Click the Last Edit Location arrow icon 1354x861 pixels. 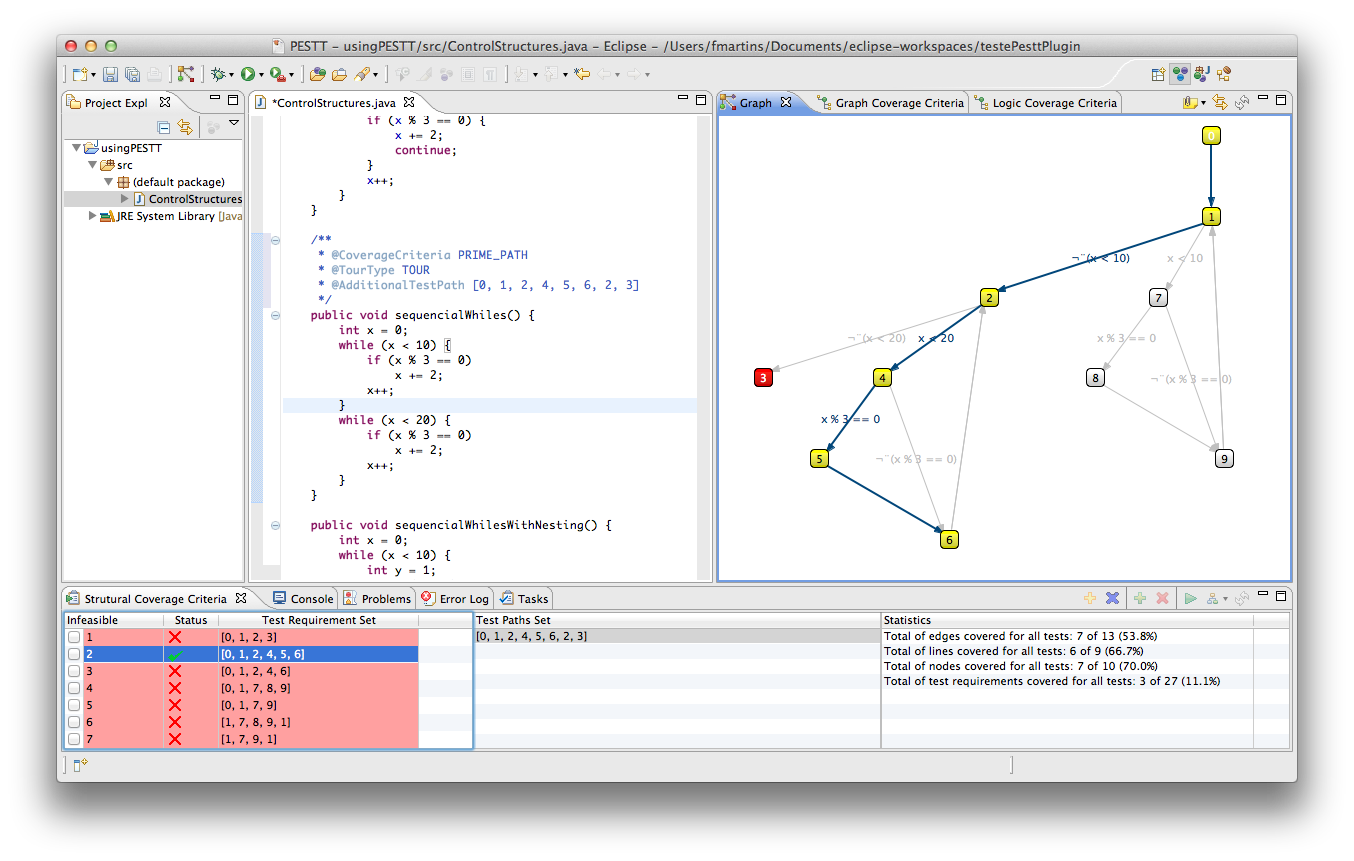click(x=581, y=74)
